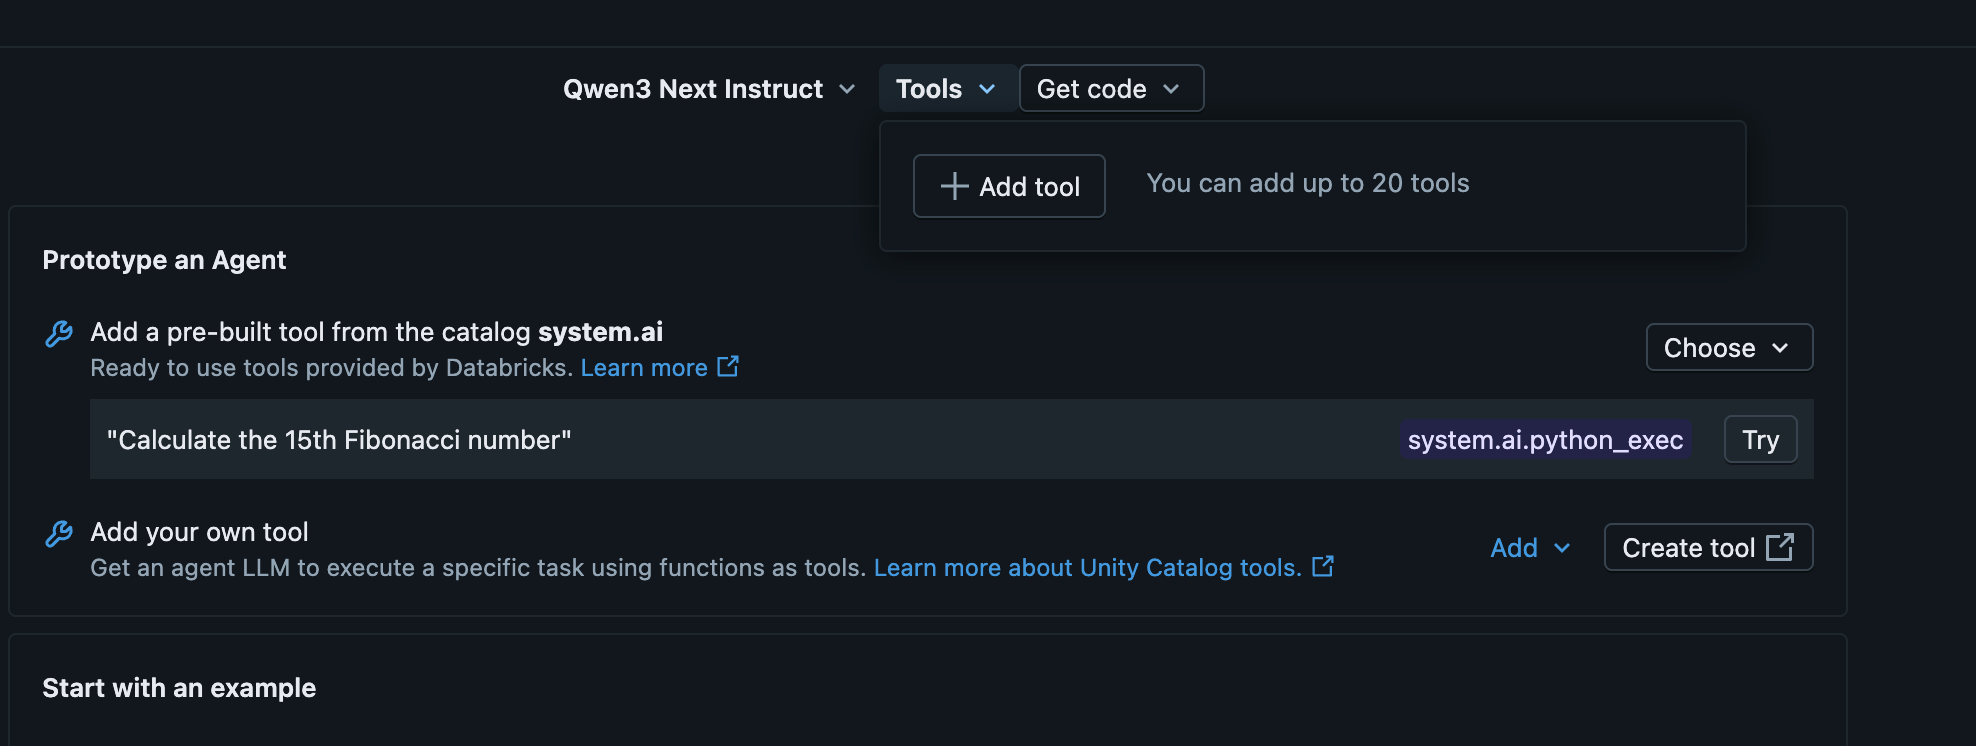Open Learn more about Unity Catalog tools link
This screenshot has height=746, width=1976.
point(1088,568)
